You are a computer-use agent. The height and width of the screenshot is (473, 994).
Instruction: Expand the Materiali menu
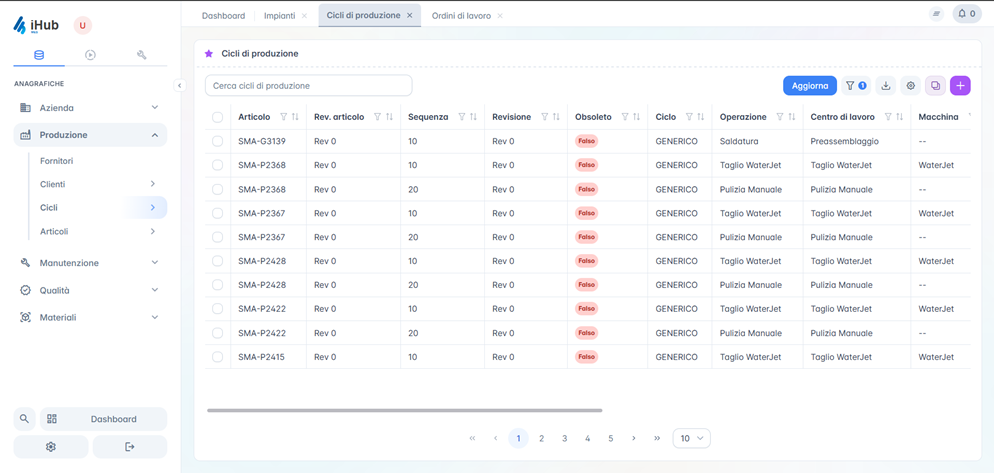click(90, 318)
